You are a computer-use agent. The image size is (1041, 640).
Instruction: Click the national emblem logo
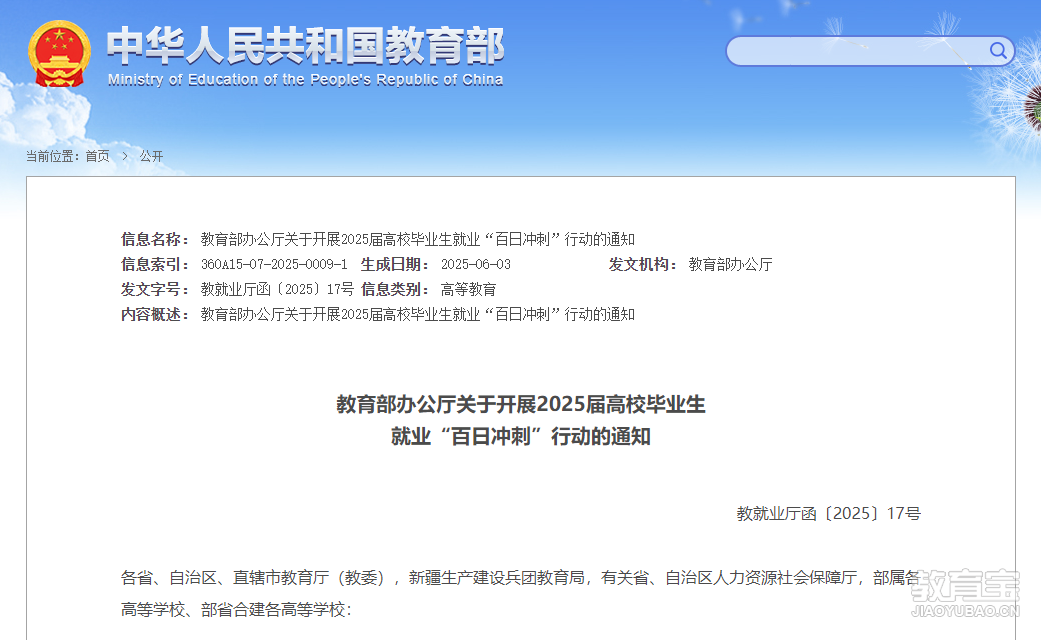(59, 54)
